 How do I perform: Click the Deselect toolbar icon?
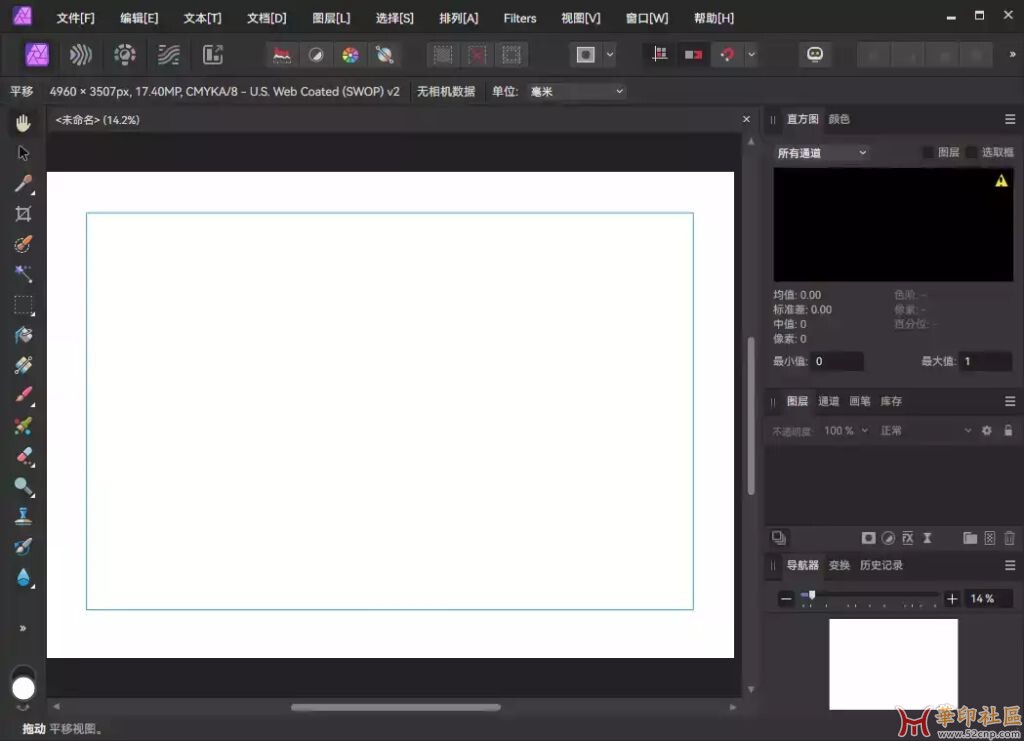click(x=477, y=55)
